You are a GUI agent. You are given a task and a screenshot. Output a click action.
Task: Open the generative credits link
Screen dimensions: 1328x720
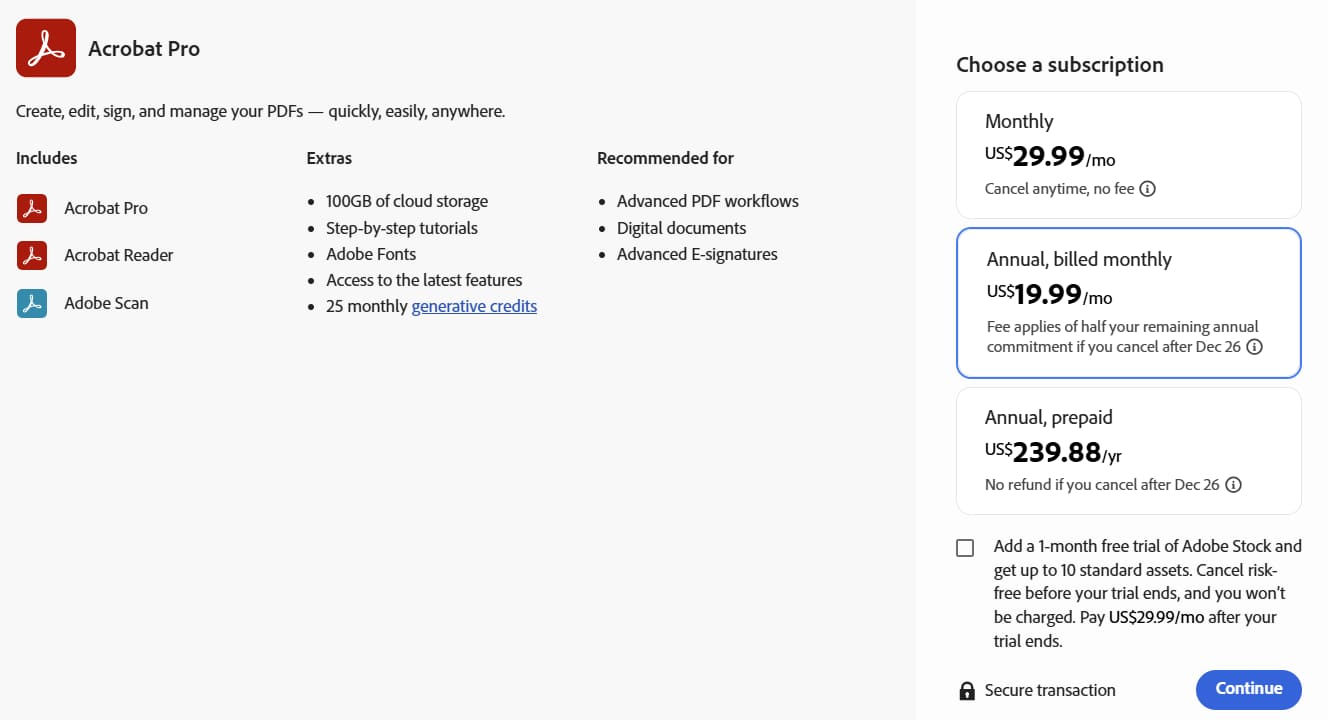(x=474, y=306)
